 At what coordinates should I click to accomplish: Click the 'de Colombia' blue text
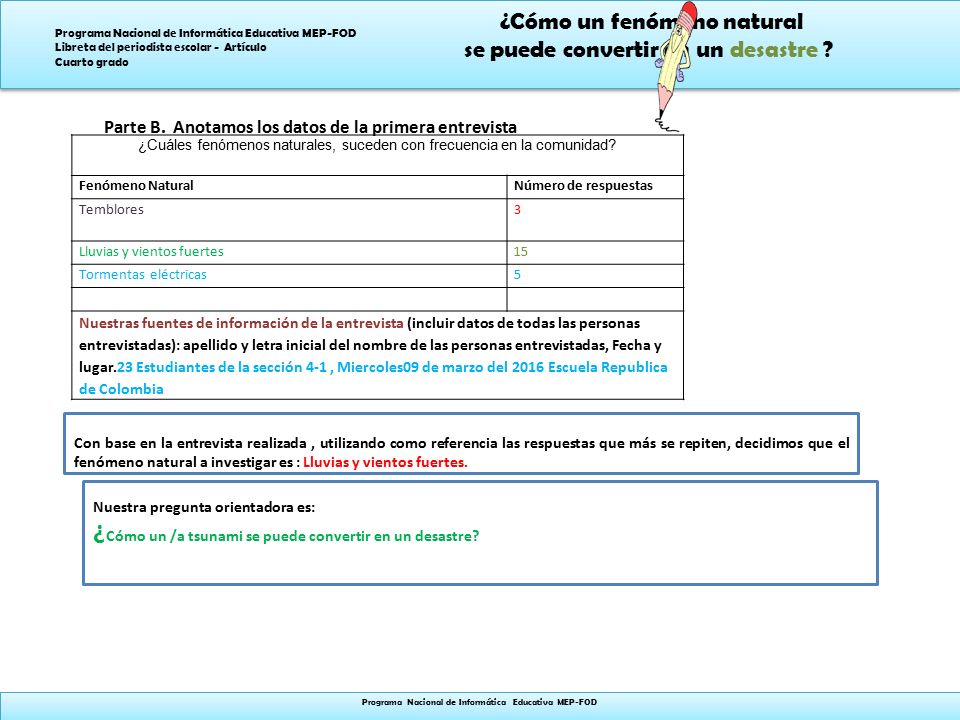point(121,389)
